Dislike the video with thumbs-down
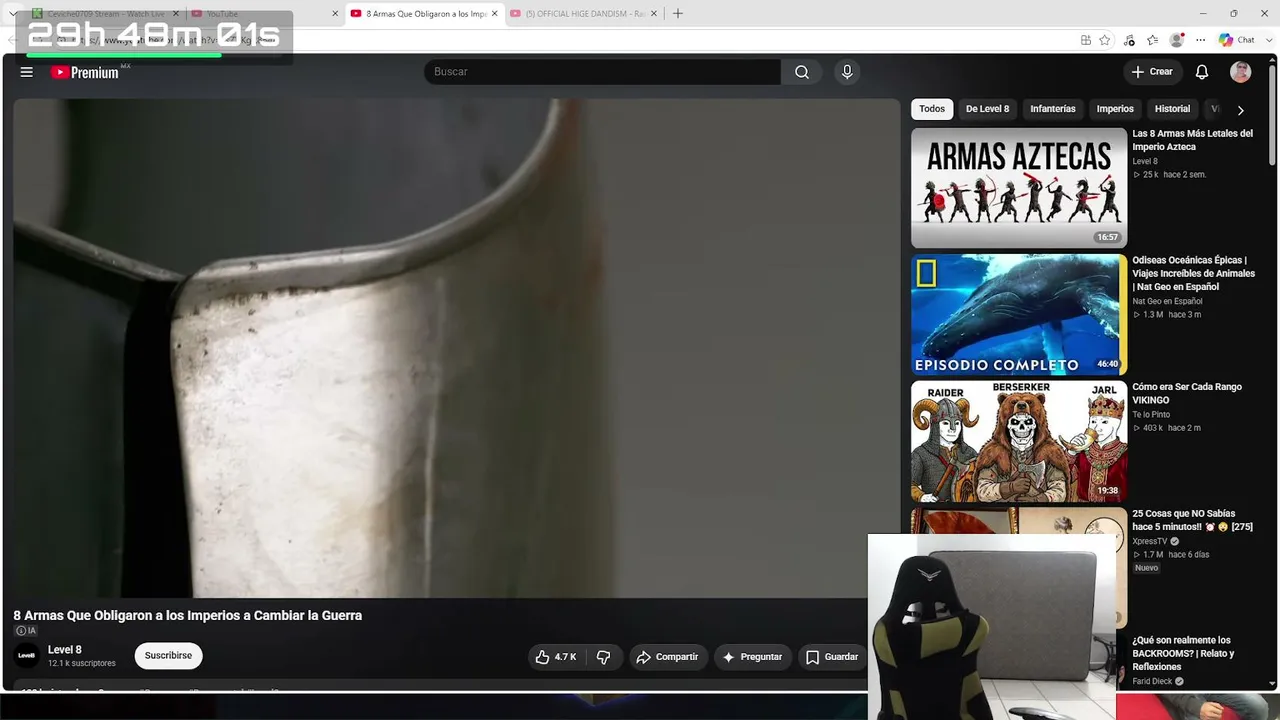Image resolution: width=1280 pixels, height=720 pixels. (x=604, y=657)
